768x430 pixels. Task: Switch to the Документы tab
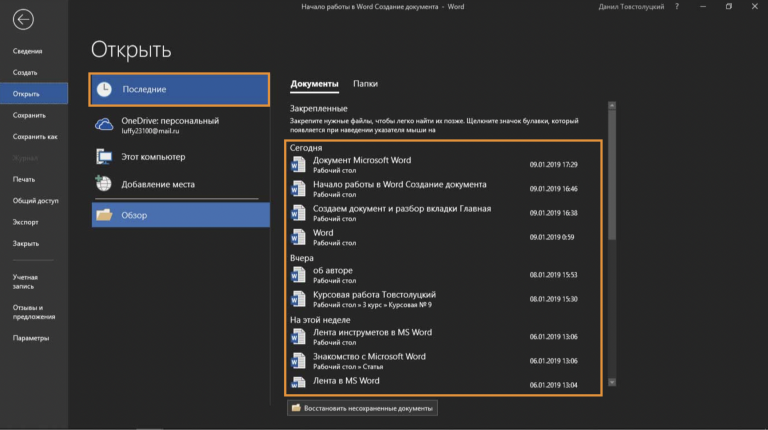[x=314, y=84]
